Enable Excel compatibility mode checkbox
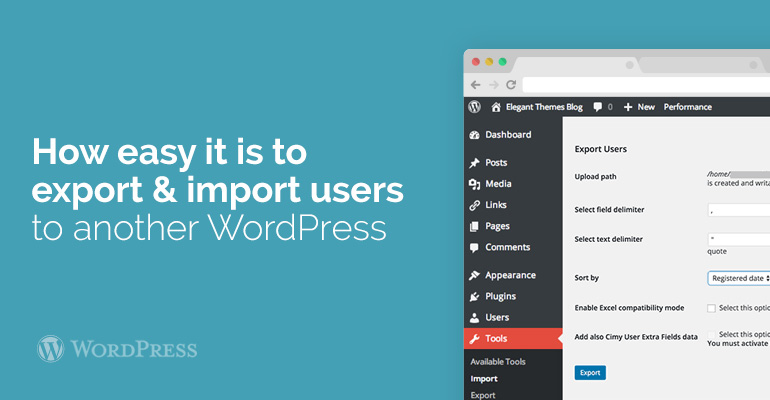 (x=712, y=308)
